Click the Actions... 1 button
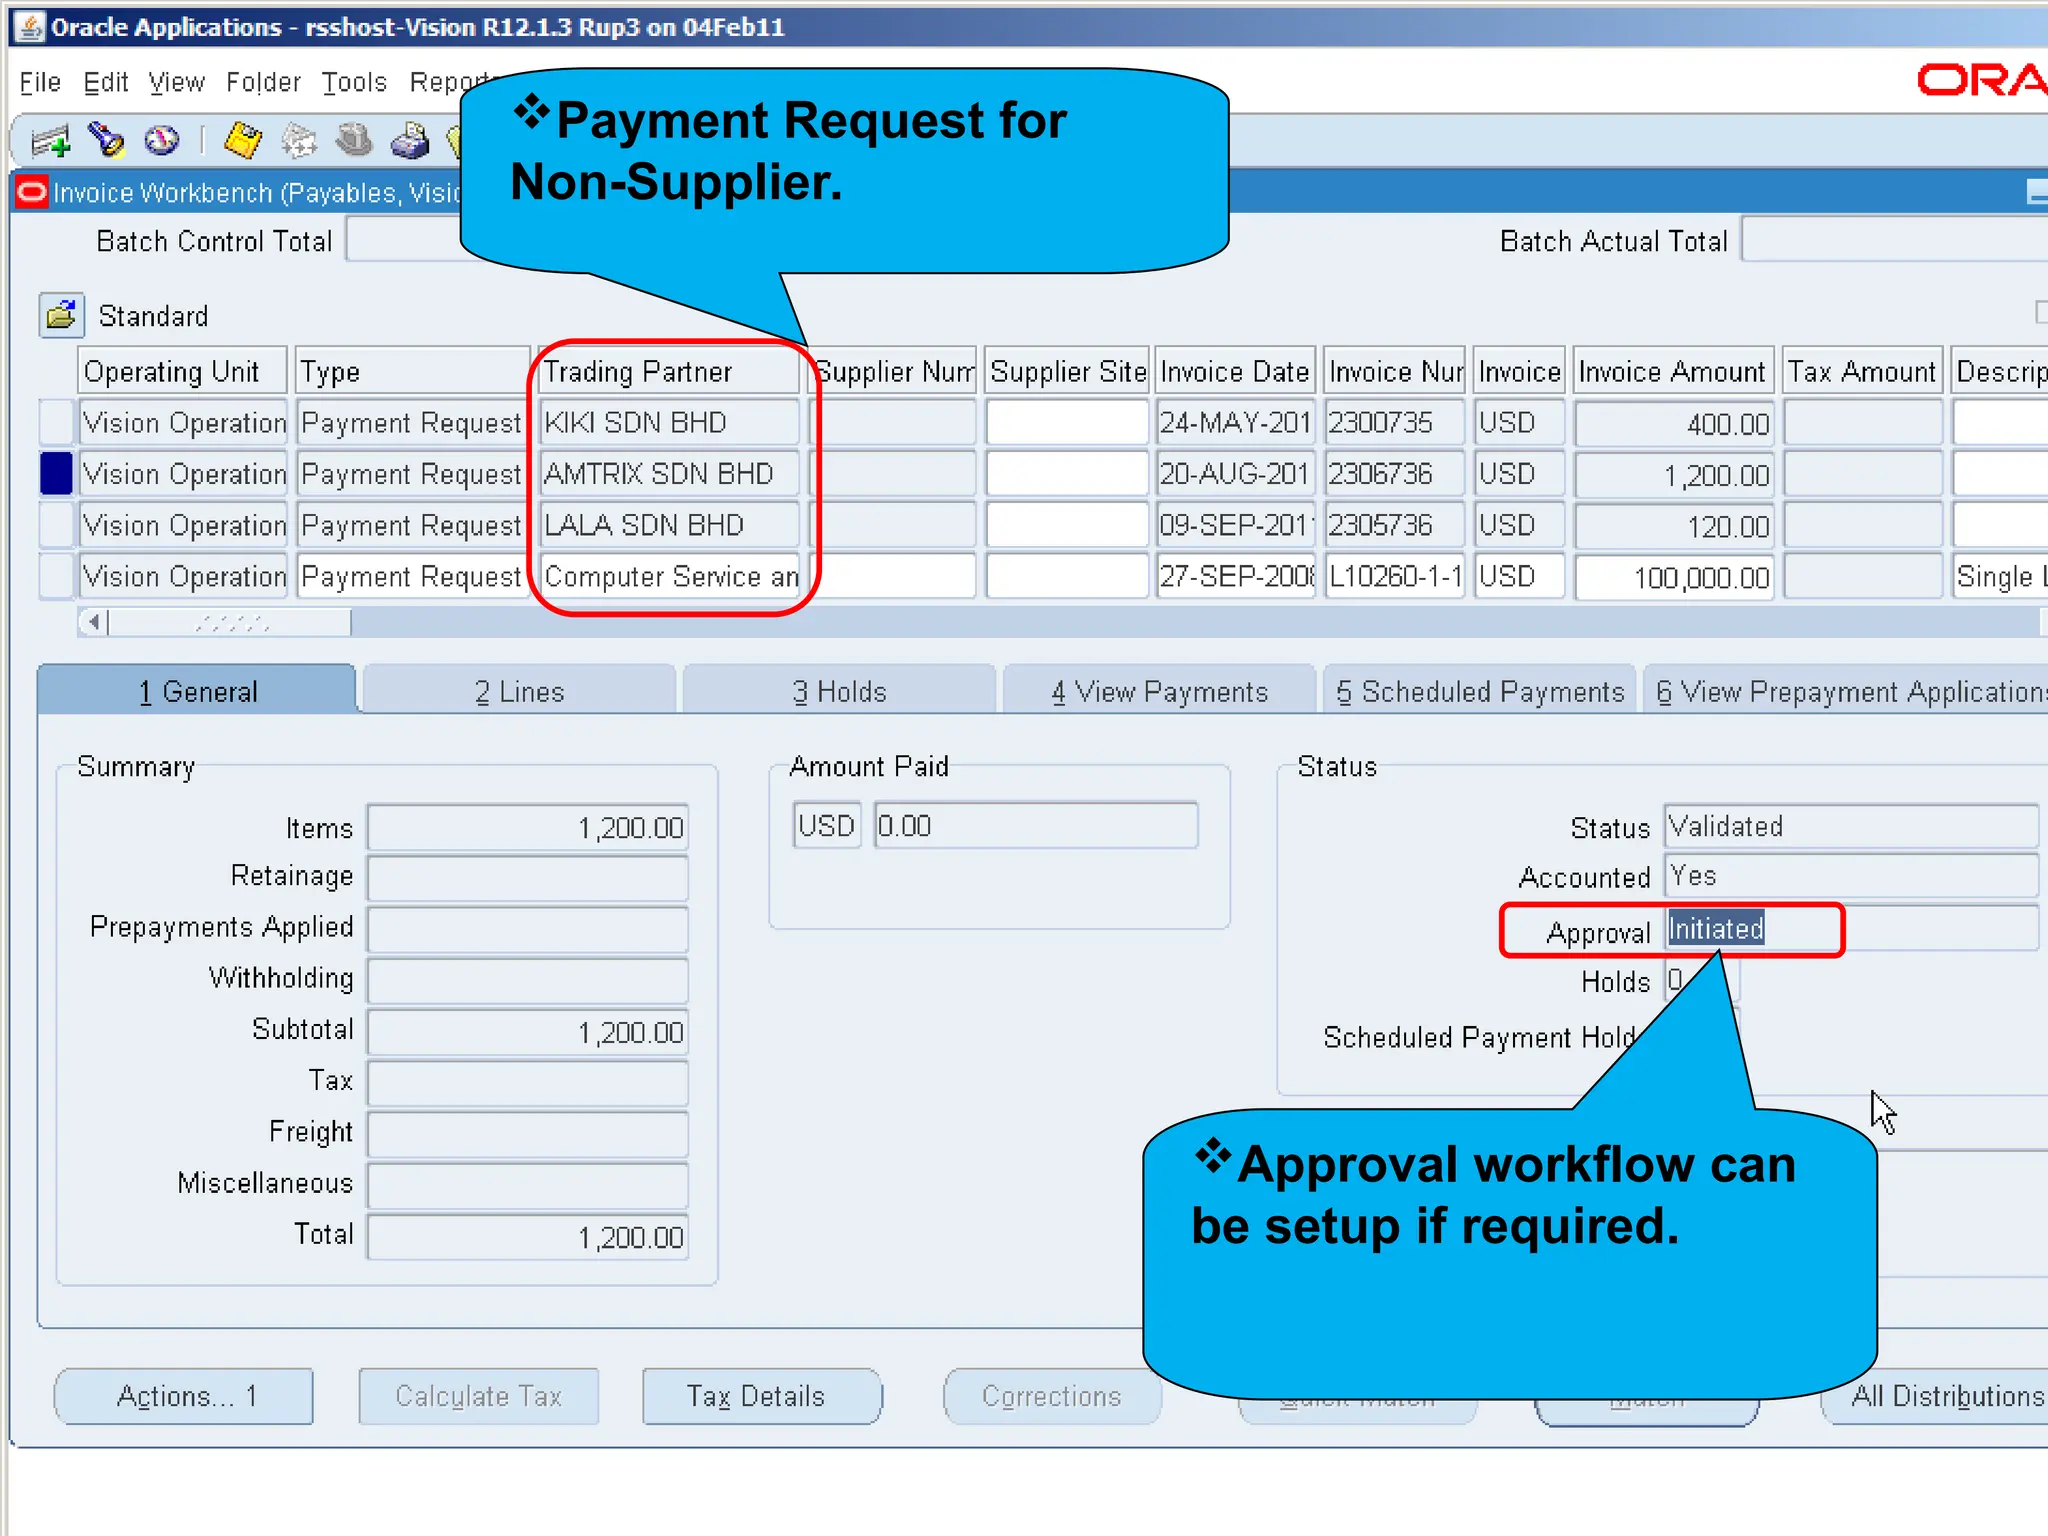 pyautogui.click(x=184, y=1396)
